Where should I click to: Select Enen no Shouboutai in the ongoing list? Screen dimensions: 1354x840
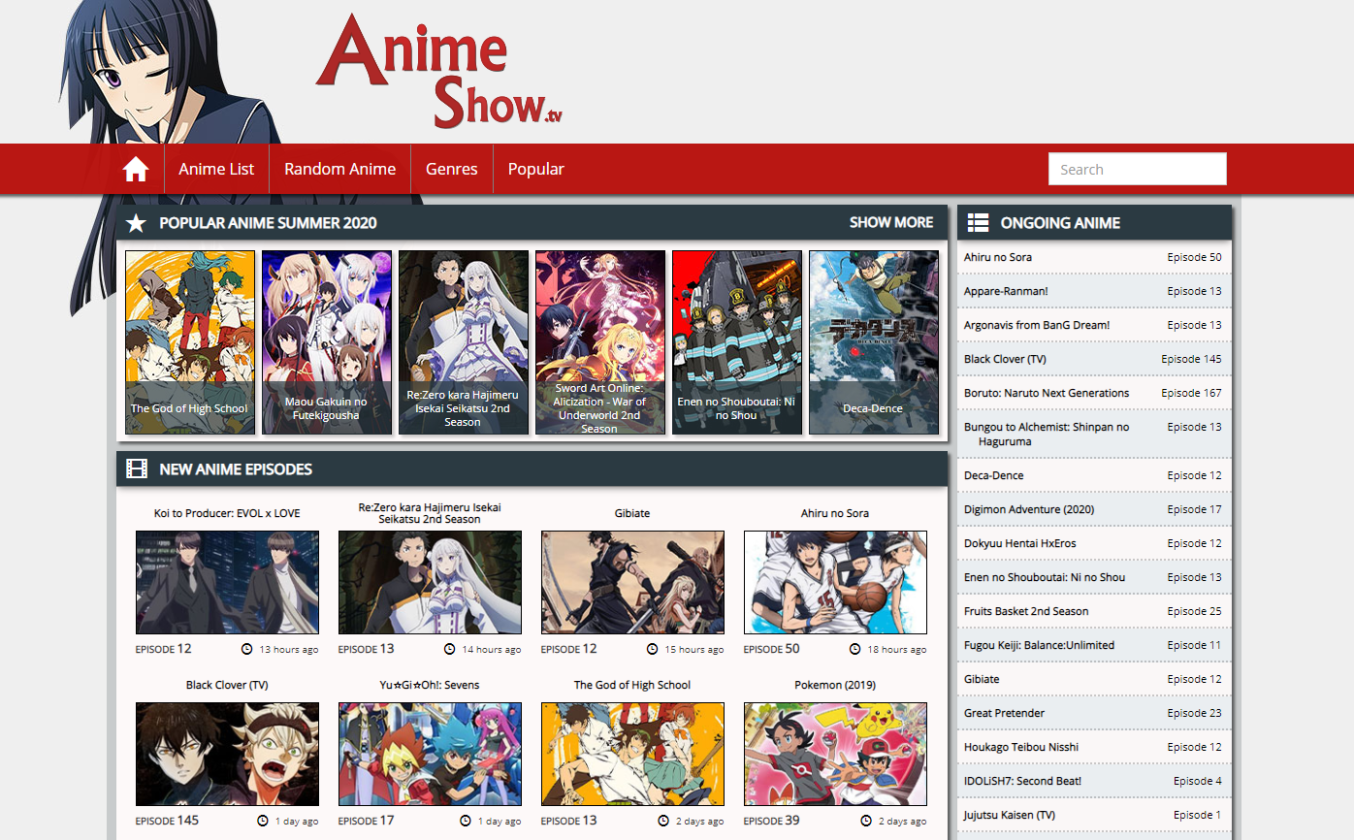click(x=1044, y=577)
